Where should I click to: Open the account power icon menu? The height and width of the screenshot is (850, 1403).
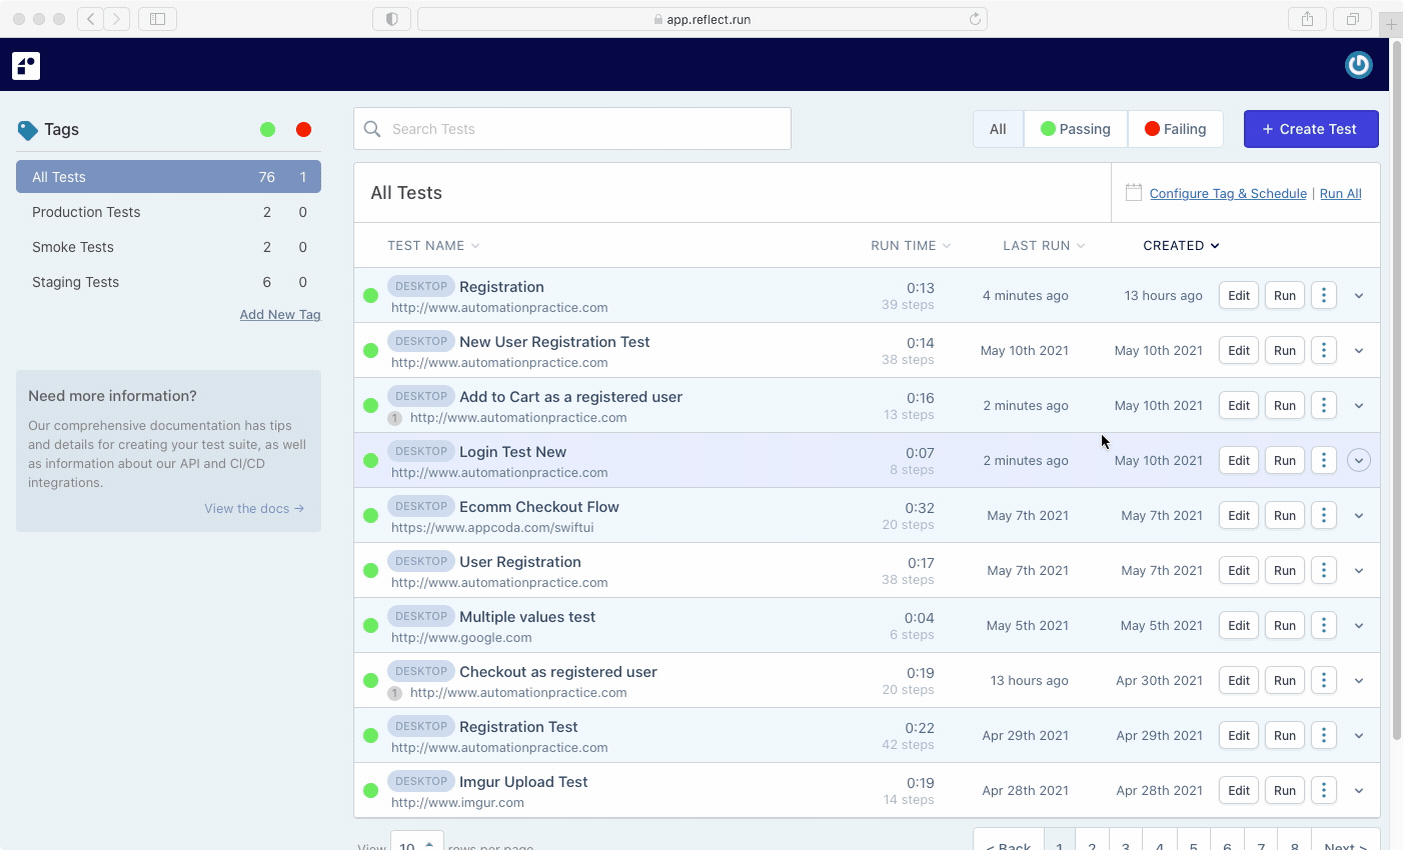coord(1358,65)
